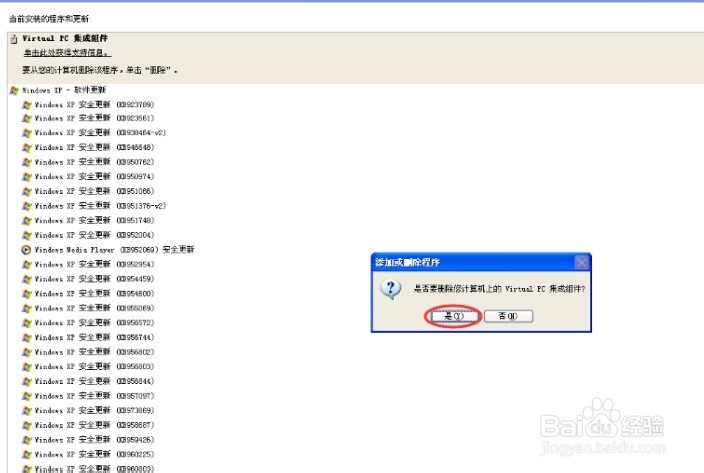Click icon of security update KB957097

[x=27, y=396]
